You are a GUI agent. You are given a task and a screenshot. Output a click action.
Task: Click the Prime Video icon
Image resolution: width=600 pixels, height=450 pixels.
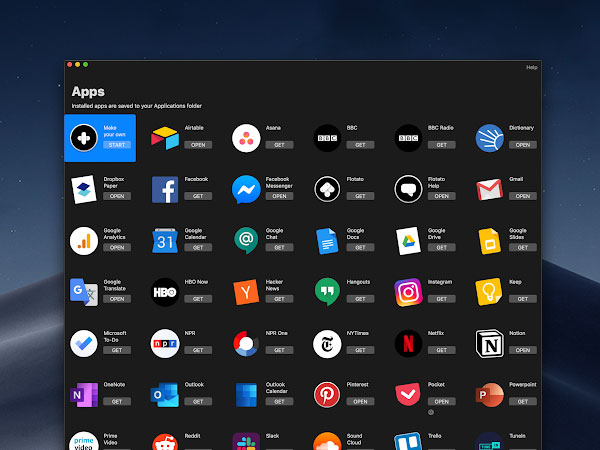[x=84, y=441]
